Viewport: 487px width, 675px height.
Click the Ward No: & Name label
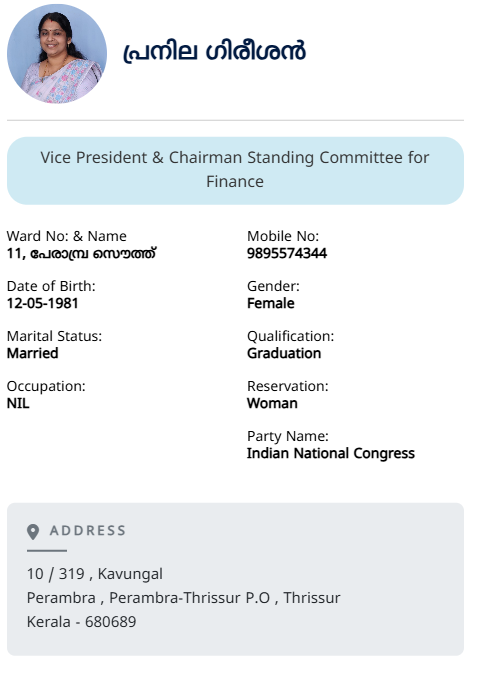click(x=67, y=236)
